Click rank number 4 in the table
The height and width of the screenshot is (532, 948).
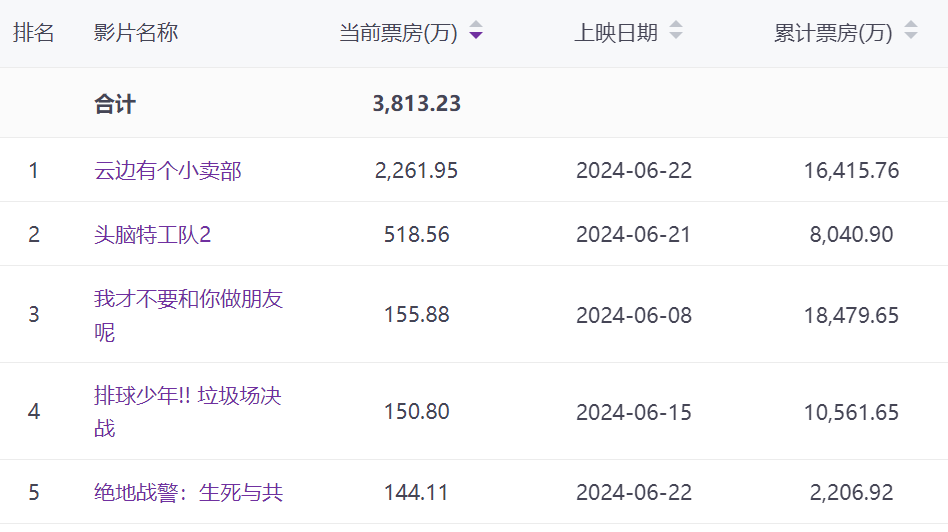pyautogui.click(x=34, y=412)
